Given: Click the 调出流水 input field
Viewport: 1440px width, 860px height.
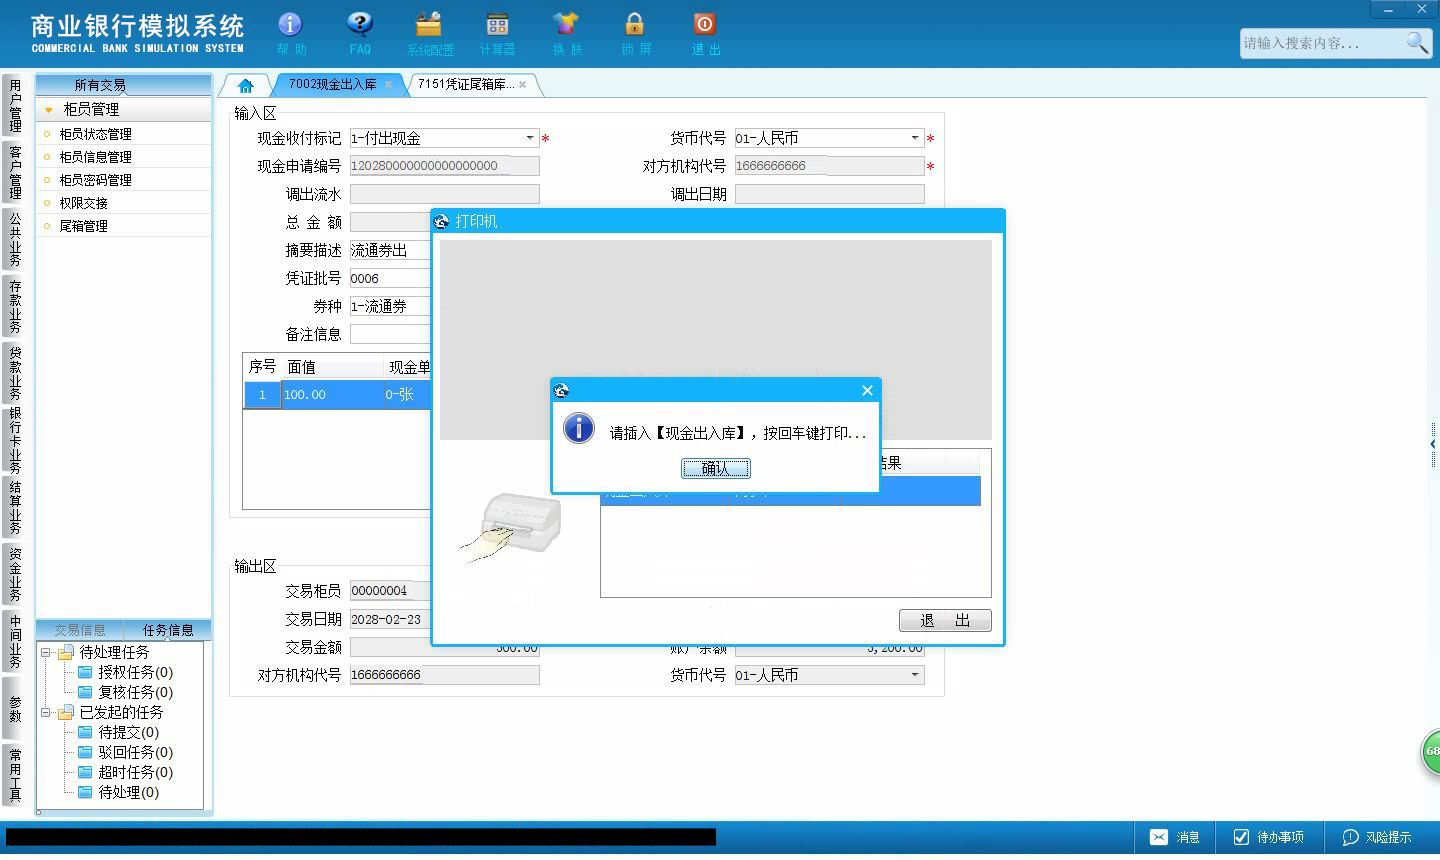Looking at the screenshot, I should tap(444, 194).
